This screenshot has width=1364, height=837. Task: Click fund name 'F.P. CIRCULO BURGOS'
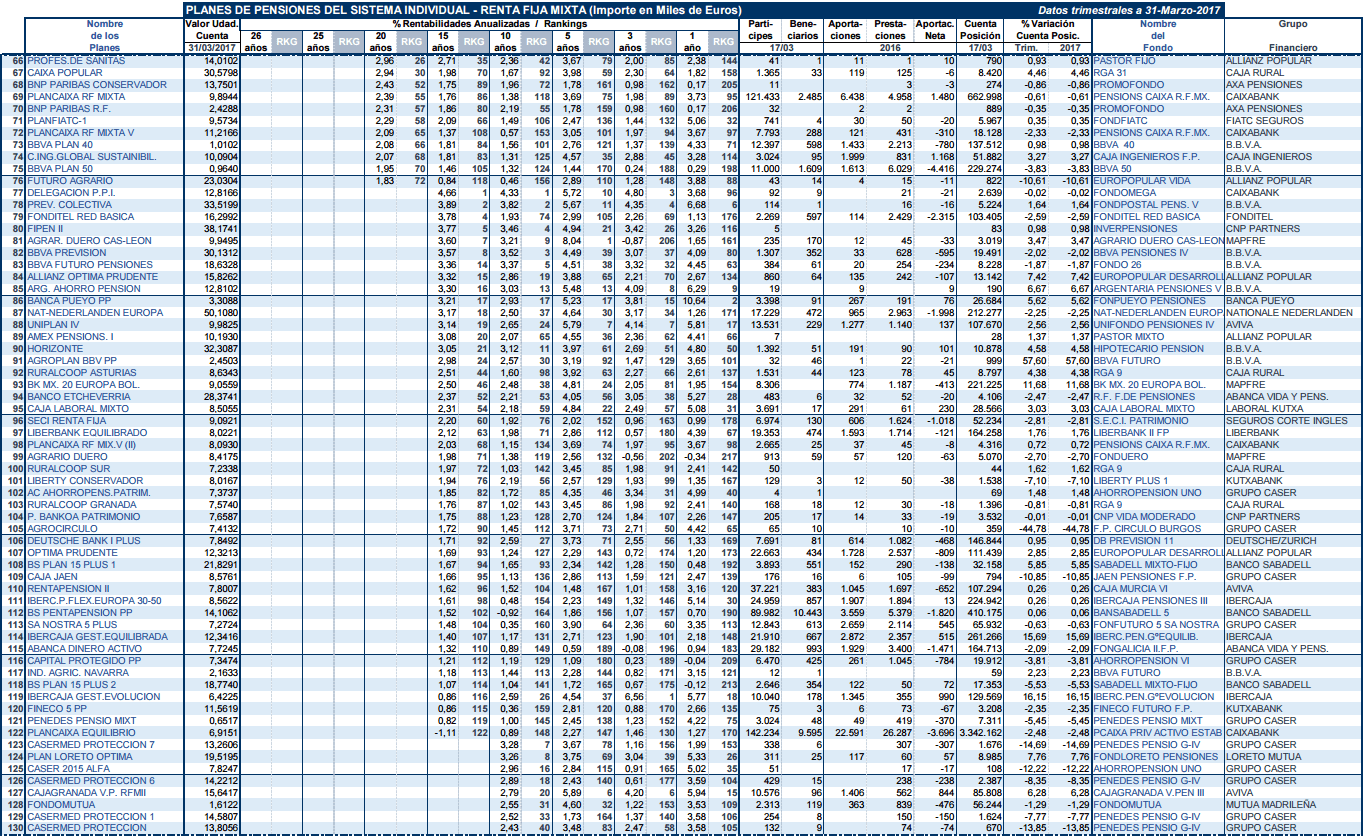click(x=1146, y=527)
